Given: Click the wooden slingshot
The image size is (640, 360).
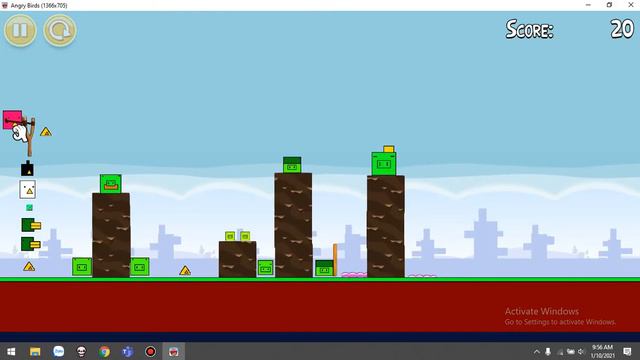Looking at the screenshot, I should (x=31, y=137).
